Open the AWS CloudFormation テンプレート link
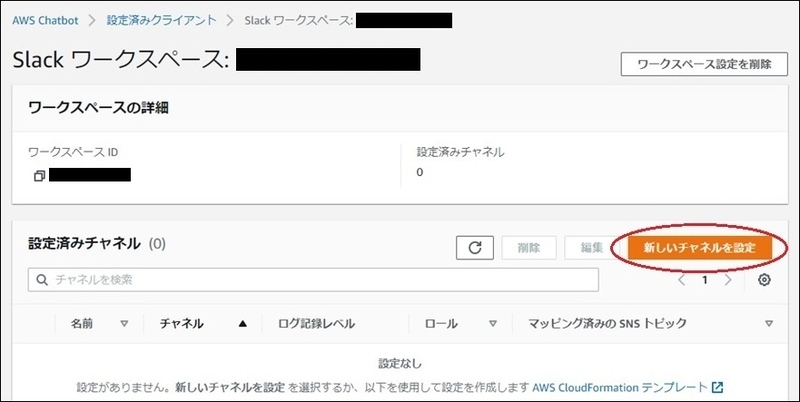 pos(620,387)
